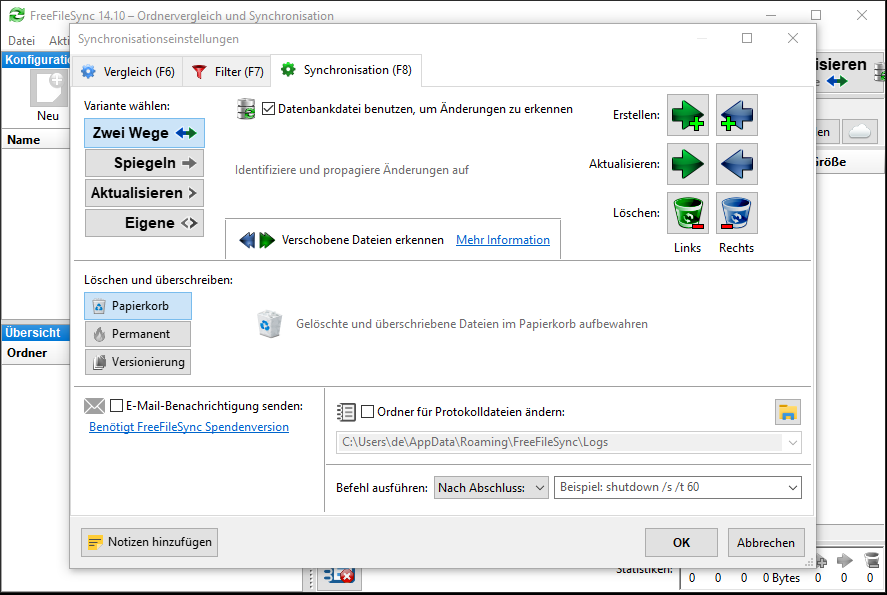Select Synchronisation (F8) tab

[346, 70]
